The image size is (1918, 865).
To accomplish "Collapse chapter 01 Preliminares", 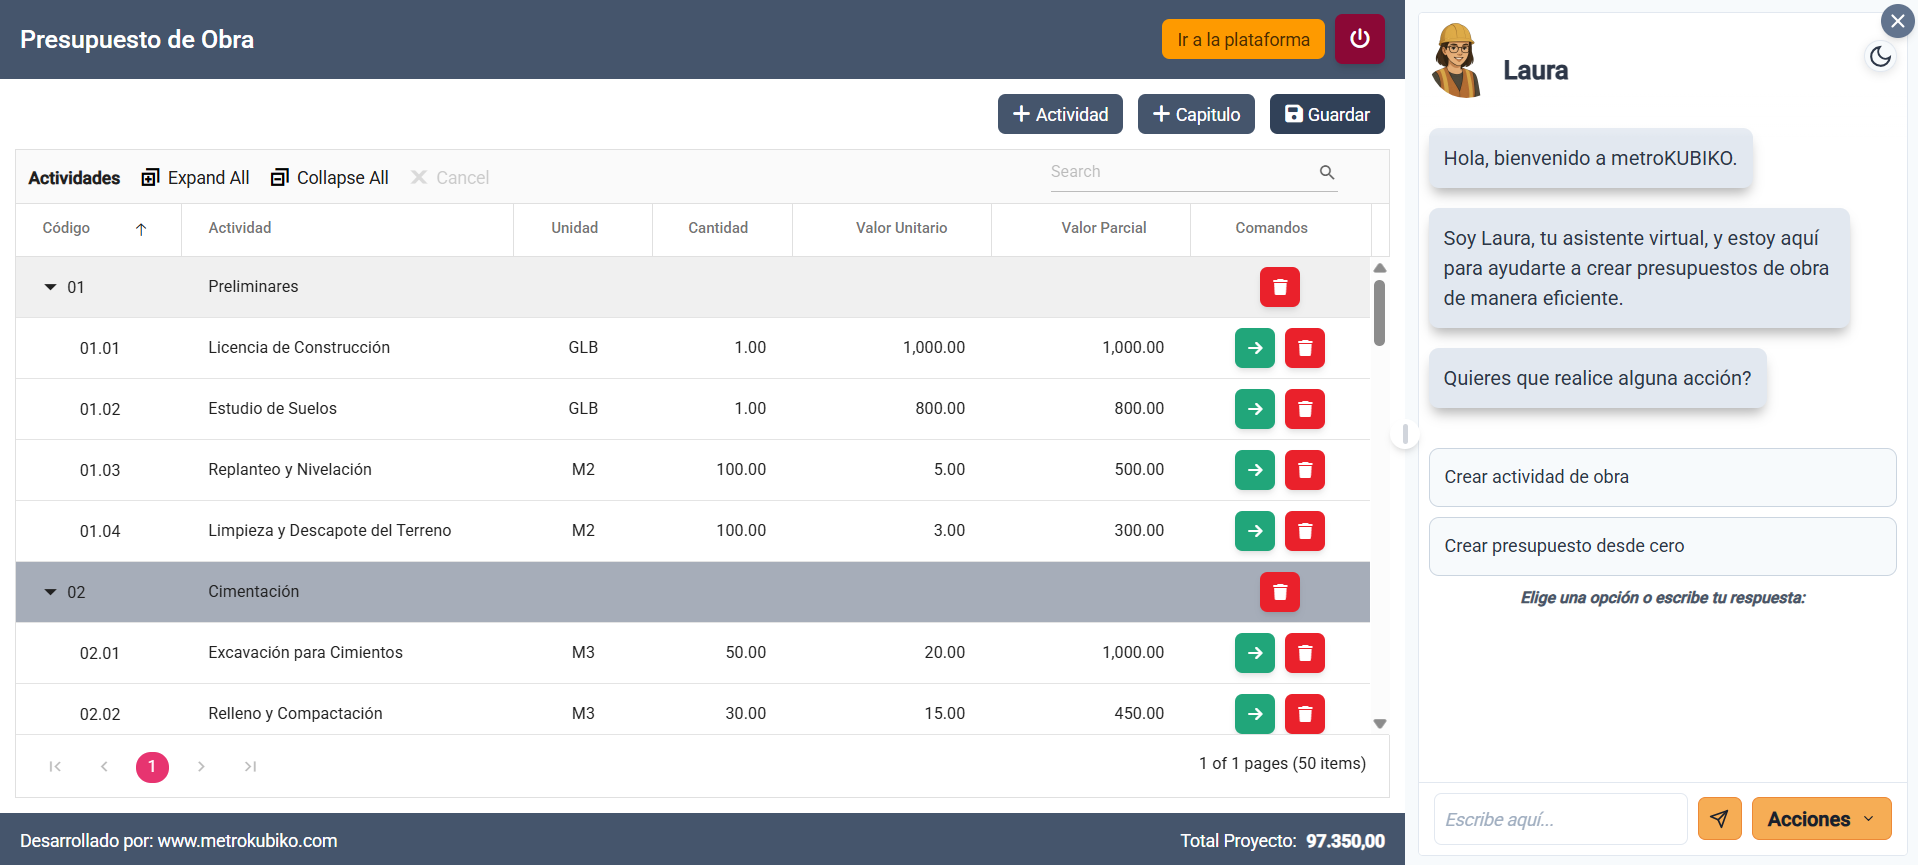I will (51, 287).
